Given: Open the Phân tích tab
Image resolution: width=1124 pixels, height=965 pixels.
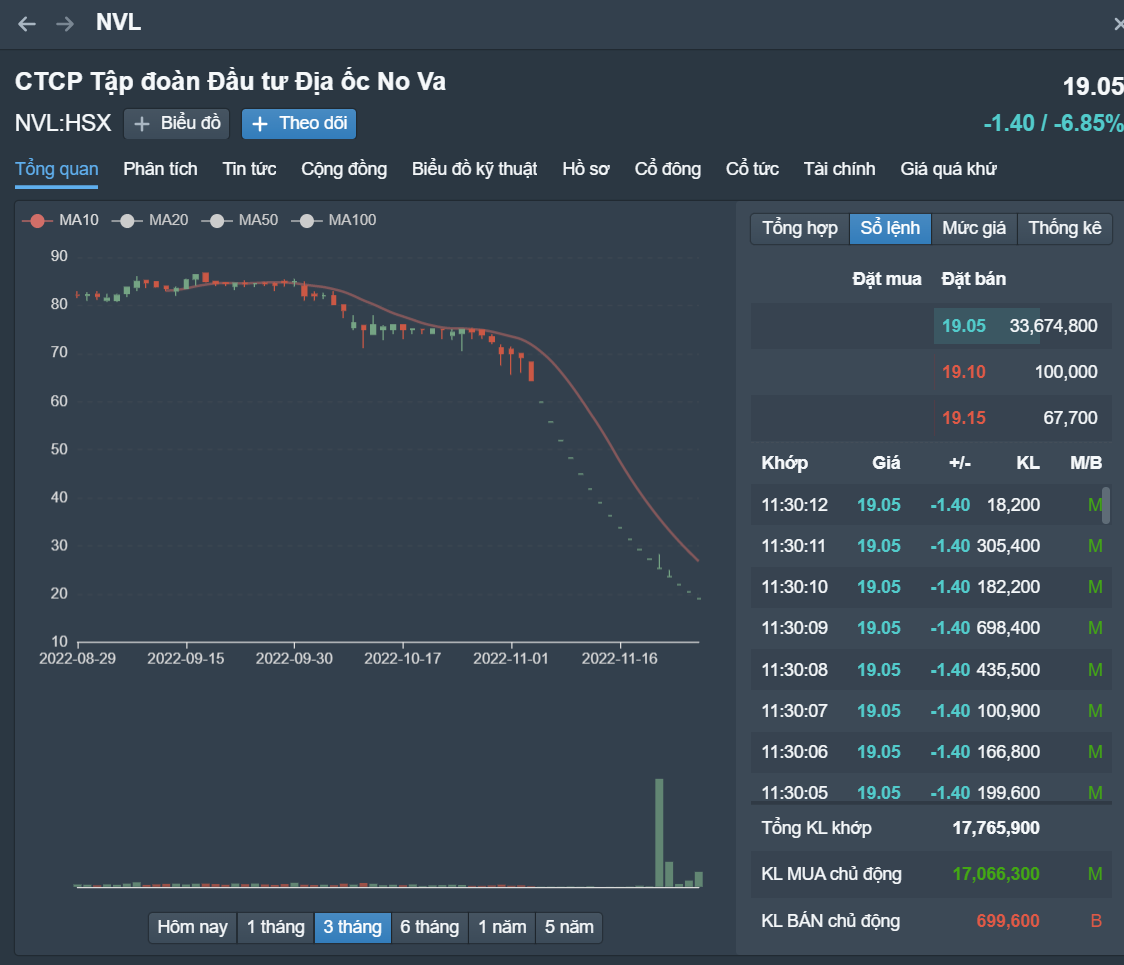Looking at the screenshot, I should 160,169.
